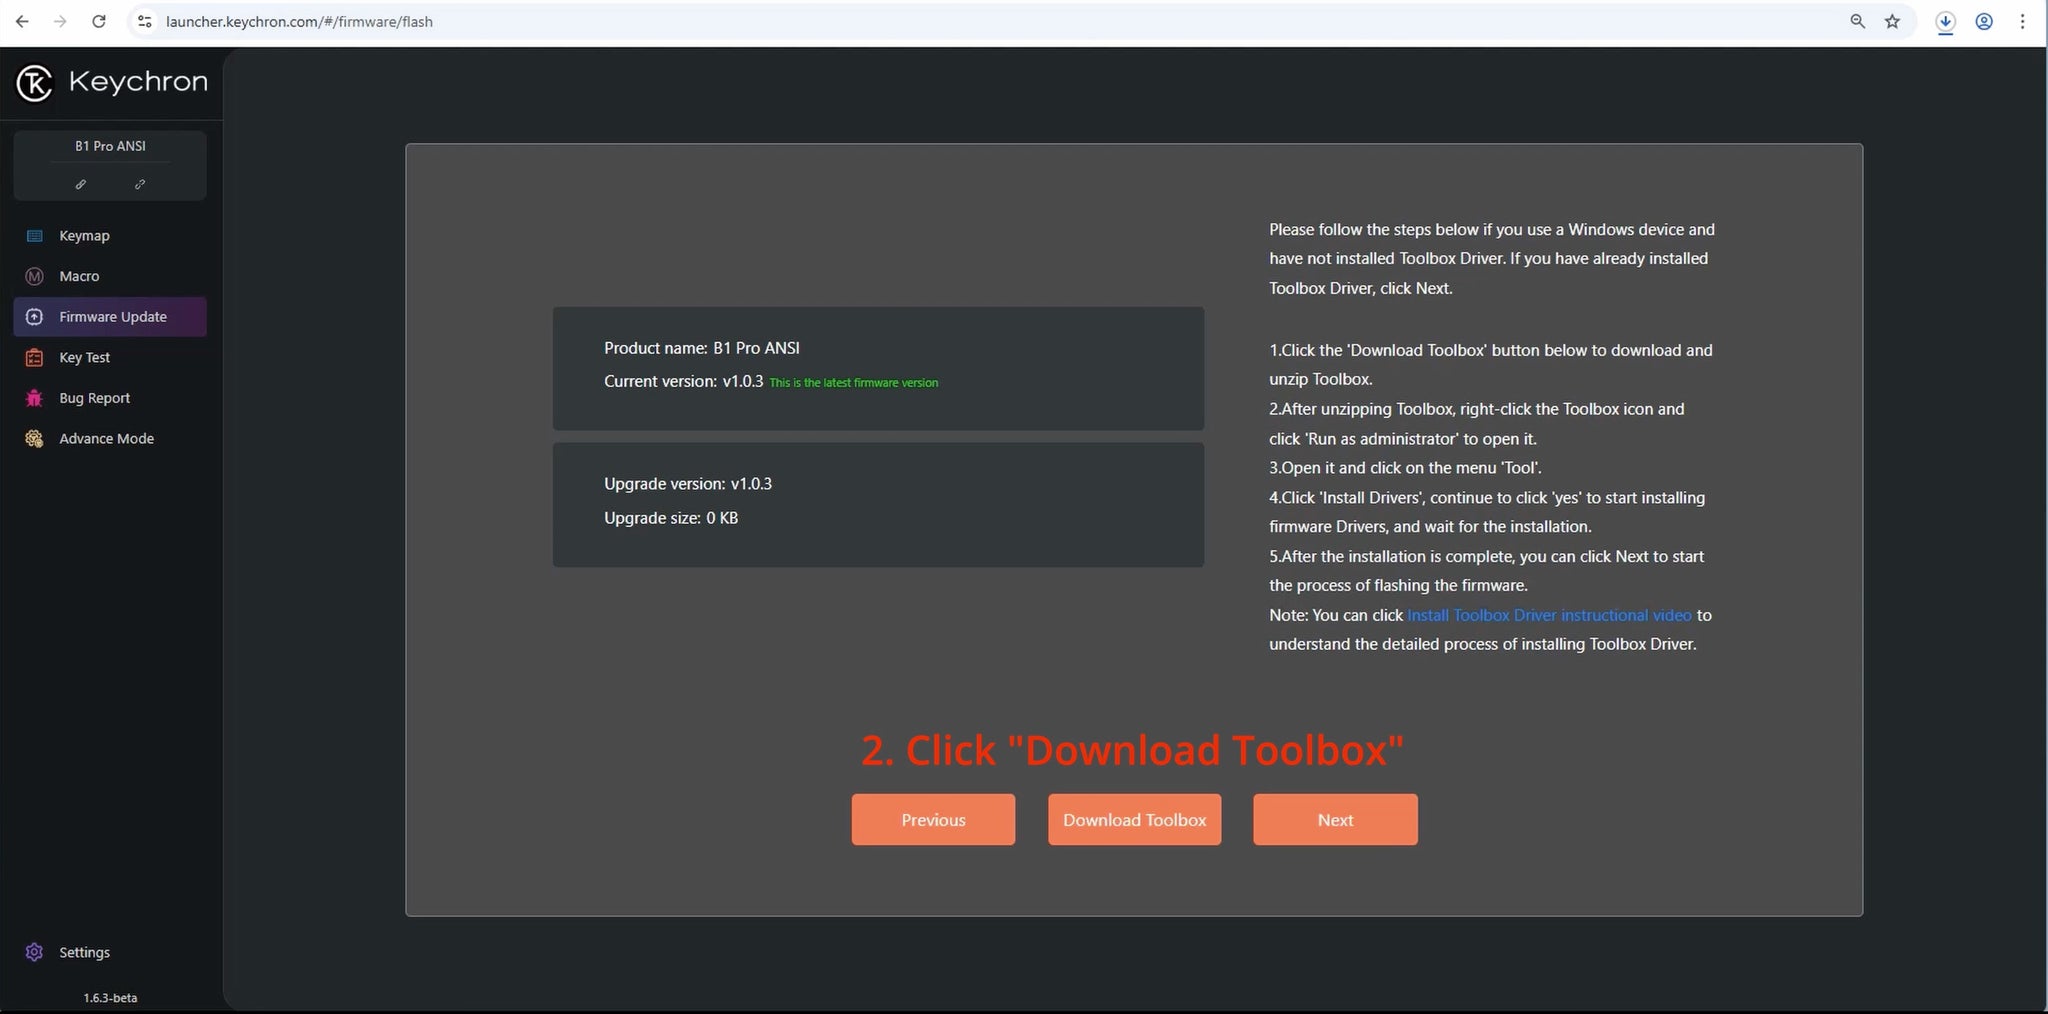2048x1014 pixels.
Task: Click the 'Product name: B1 Pro ANSI' text
Action: point(702,348)
